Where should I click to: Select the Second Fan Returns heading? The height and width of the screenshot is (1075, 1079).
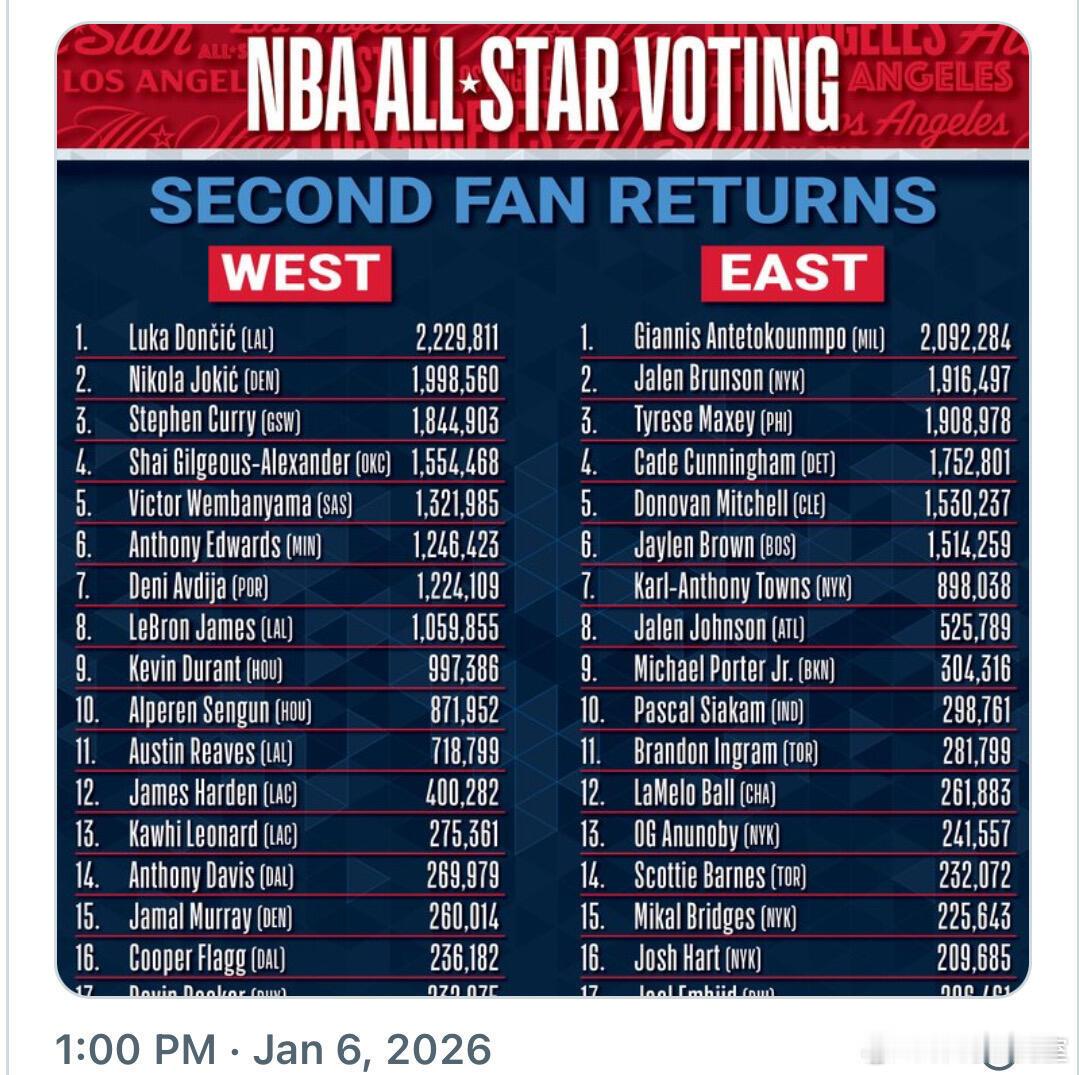tap(542, 199)
